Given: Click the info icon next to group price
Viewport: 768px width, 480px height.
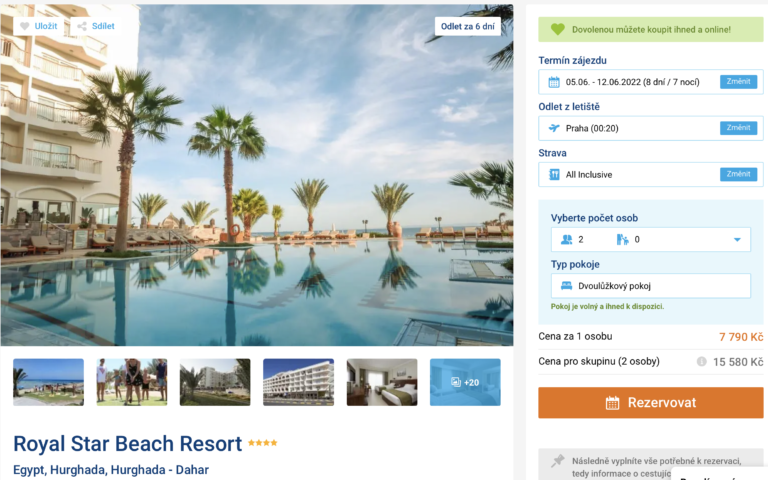Looking at the screenshot, I should 701,361.
